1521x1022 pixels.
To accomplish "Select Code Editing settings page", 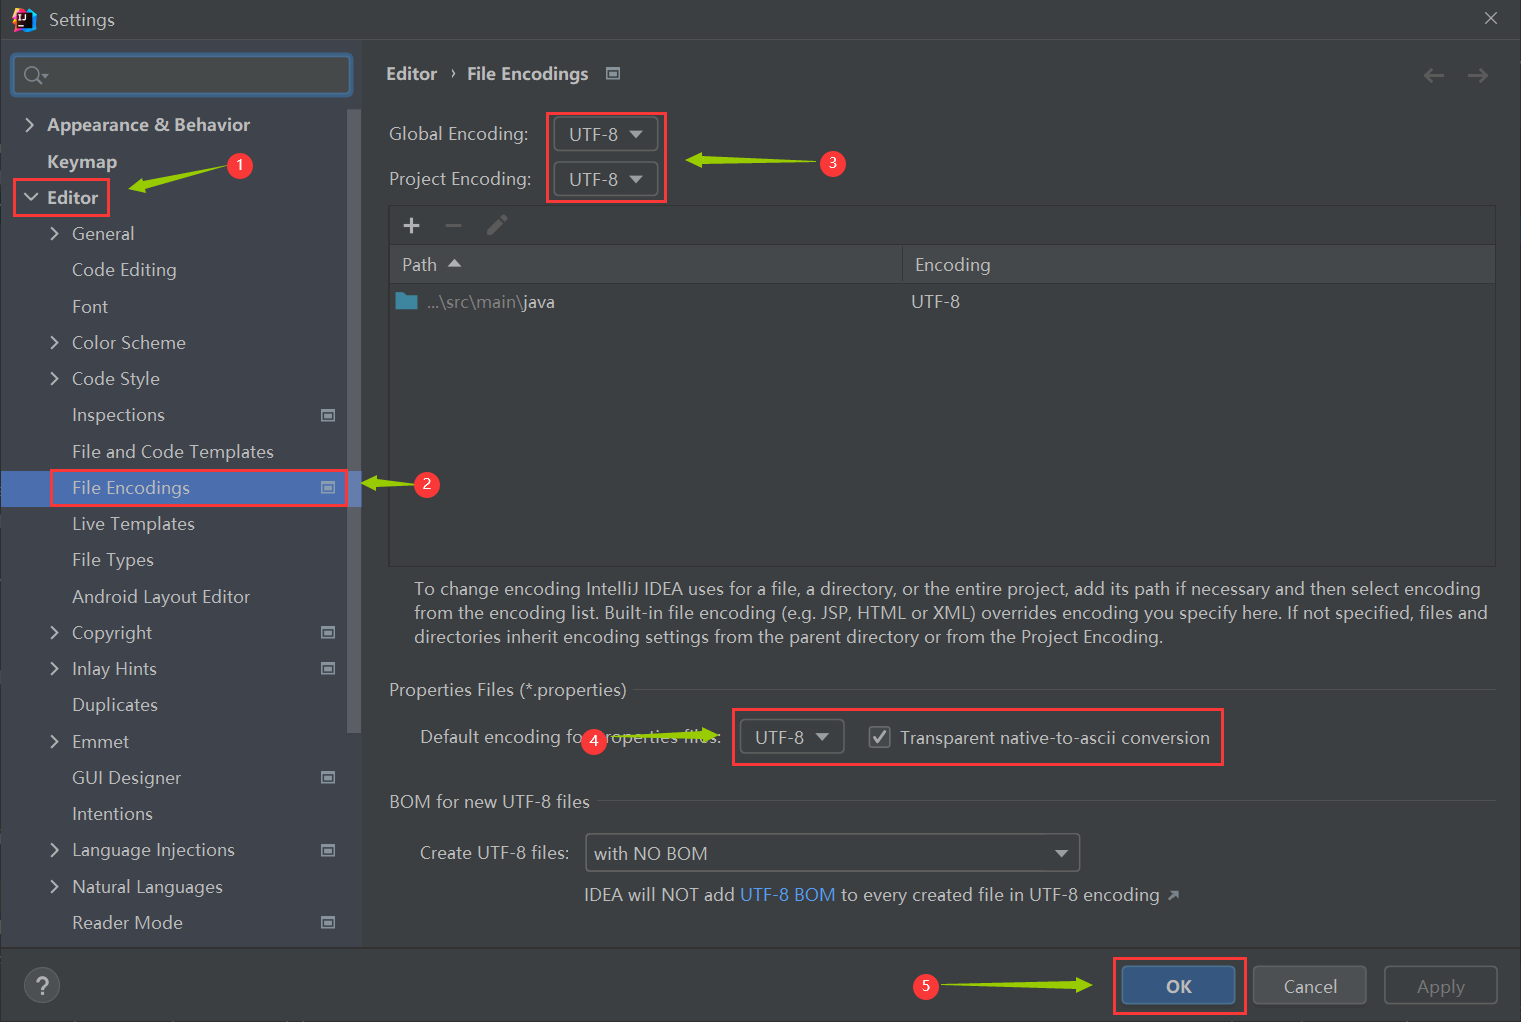I will pos(124,270).
